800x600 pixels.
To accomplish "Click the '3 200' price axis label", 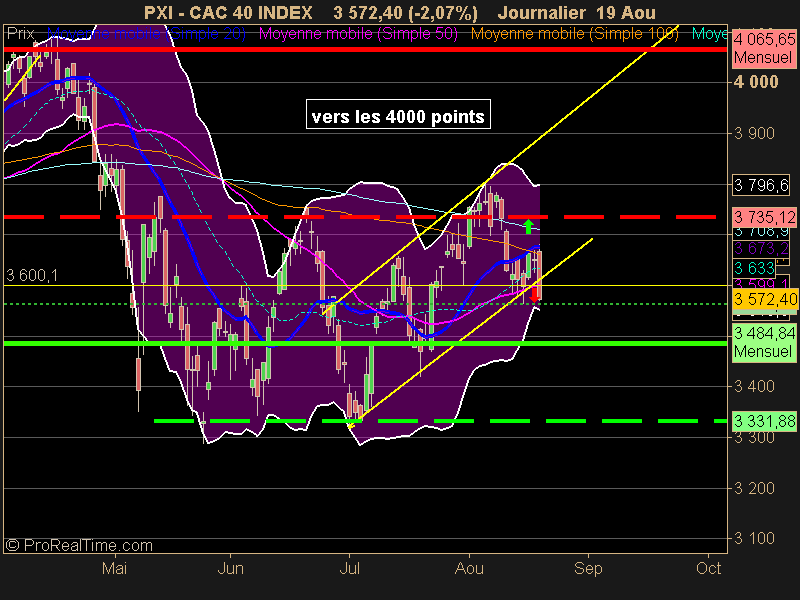I will click(x=754, y=488).
